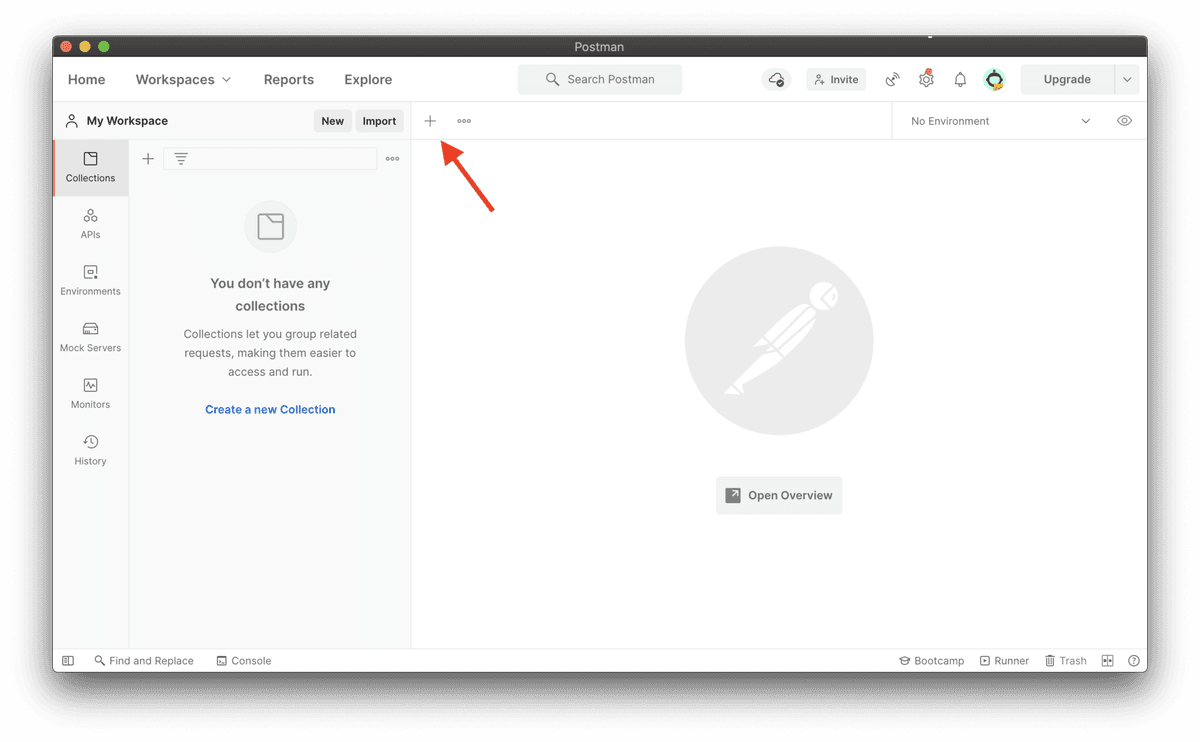Open the Reports menu item
This screenshot has height=742, width=1200.
pyautogui.click(x=289, y=80)
